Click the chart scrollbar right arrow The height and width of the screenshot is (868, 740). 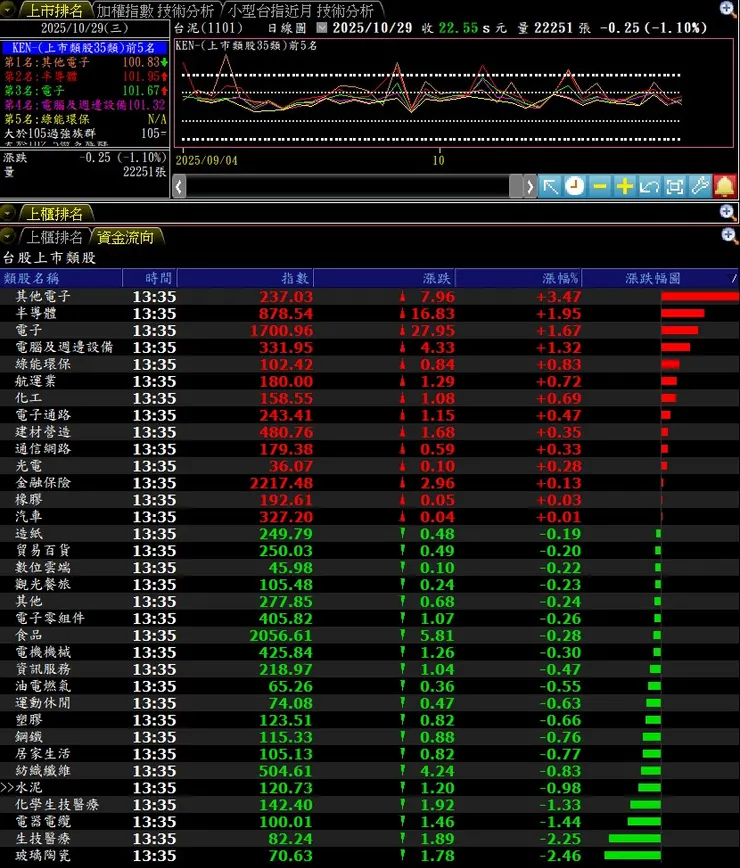pos(530,187)
